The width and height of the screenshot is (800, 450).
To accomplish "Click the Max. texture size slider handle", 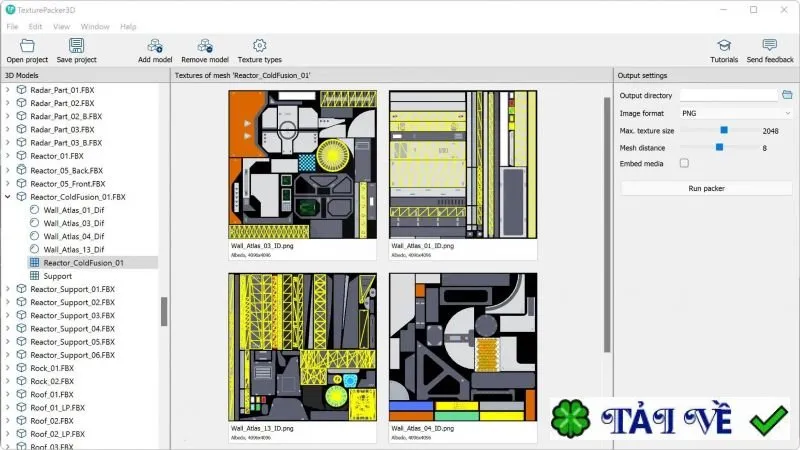I will click(x=724, y=130).
